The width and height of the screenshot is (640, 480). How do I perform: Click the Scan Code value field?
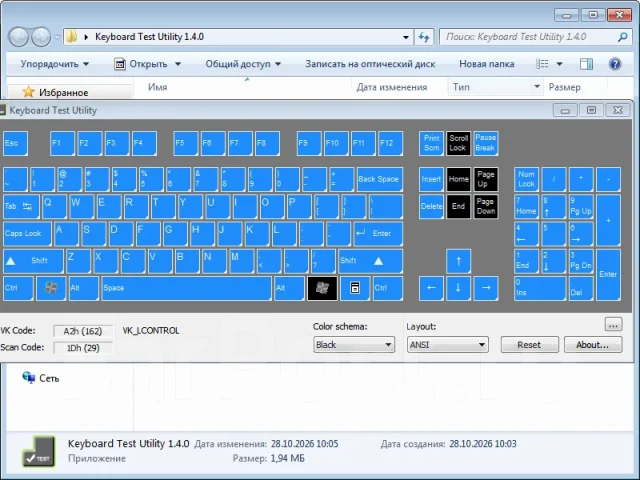pos(83,348)
